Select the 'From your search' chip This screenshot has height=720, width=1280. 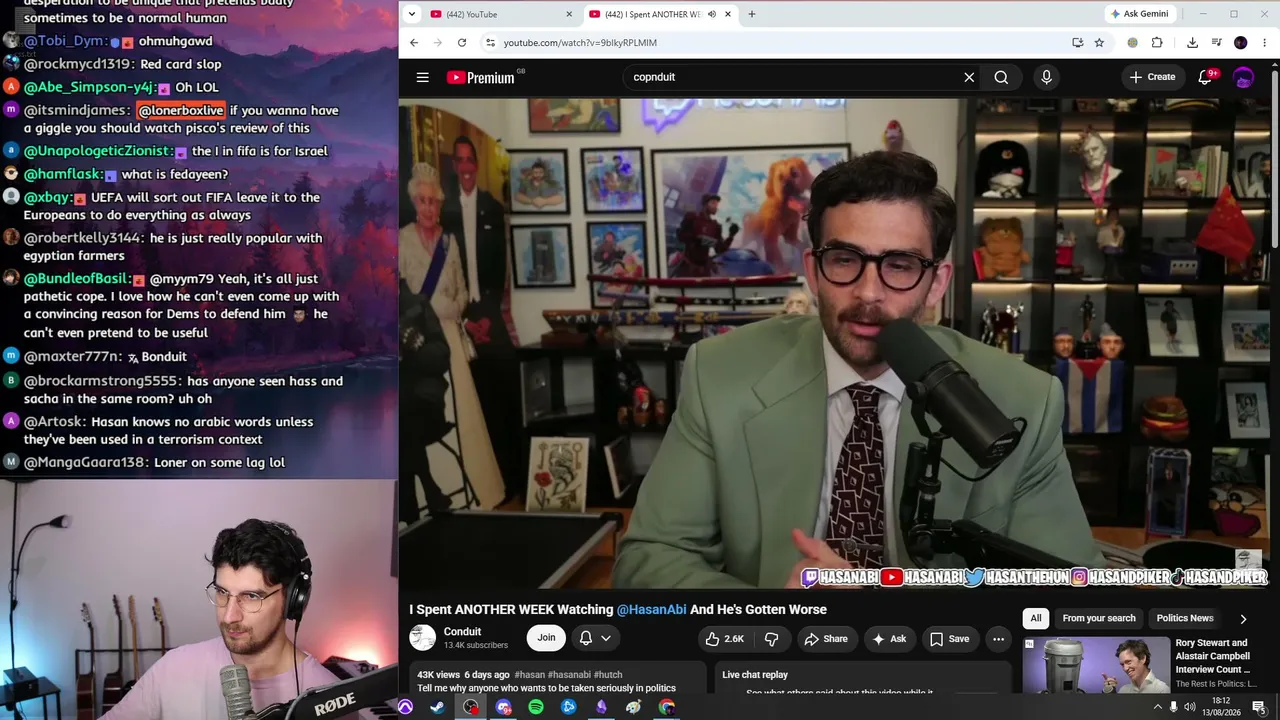point(1099,618)
